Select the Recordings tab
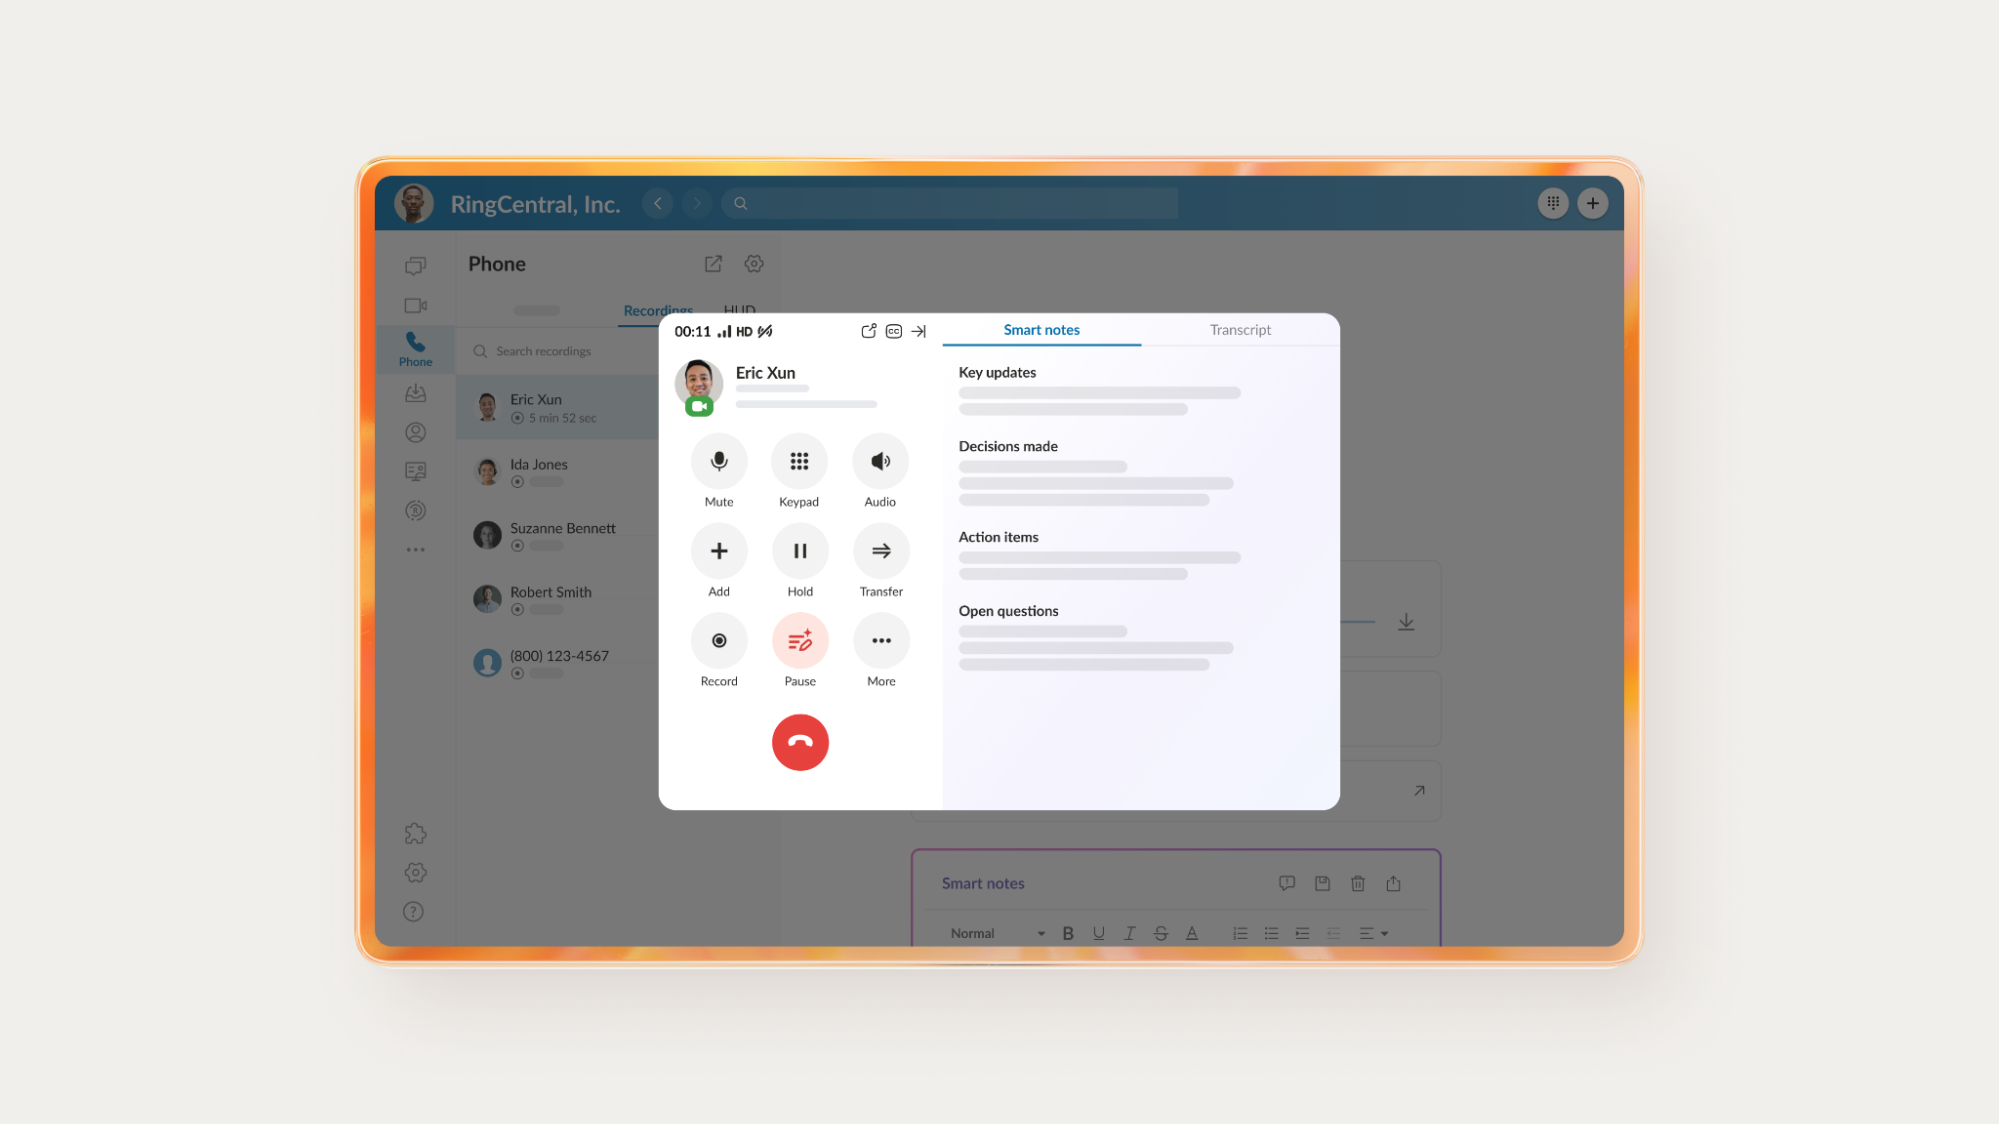The image size is (1999, 1125). 656,310
